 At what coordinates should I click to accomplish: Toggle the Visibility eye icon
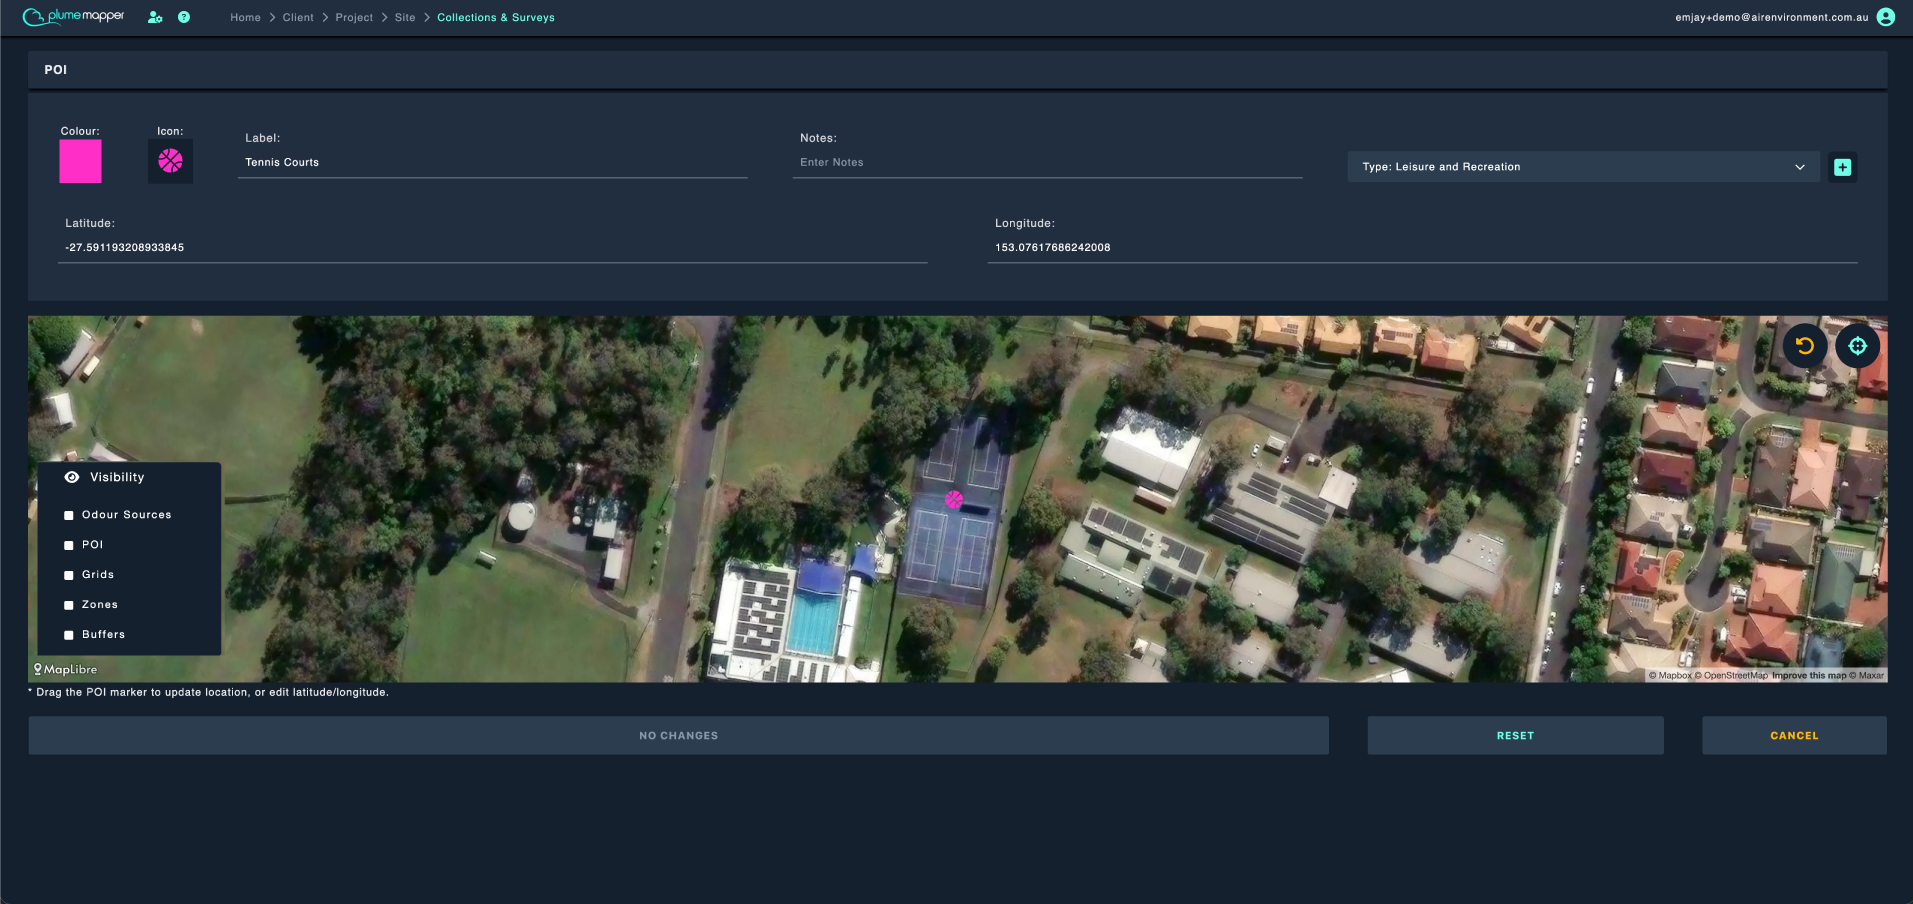[72, 477]
